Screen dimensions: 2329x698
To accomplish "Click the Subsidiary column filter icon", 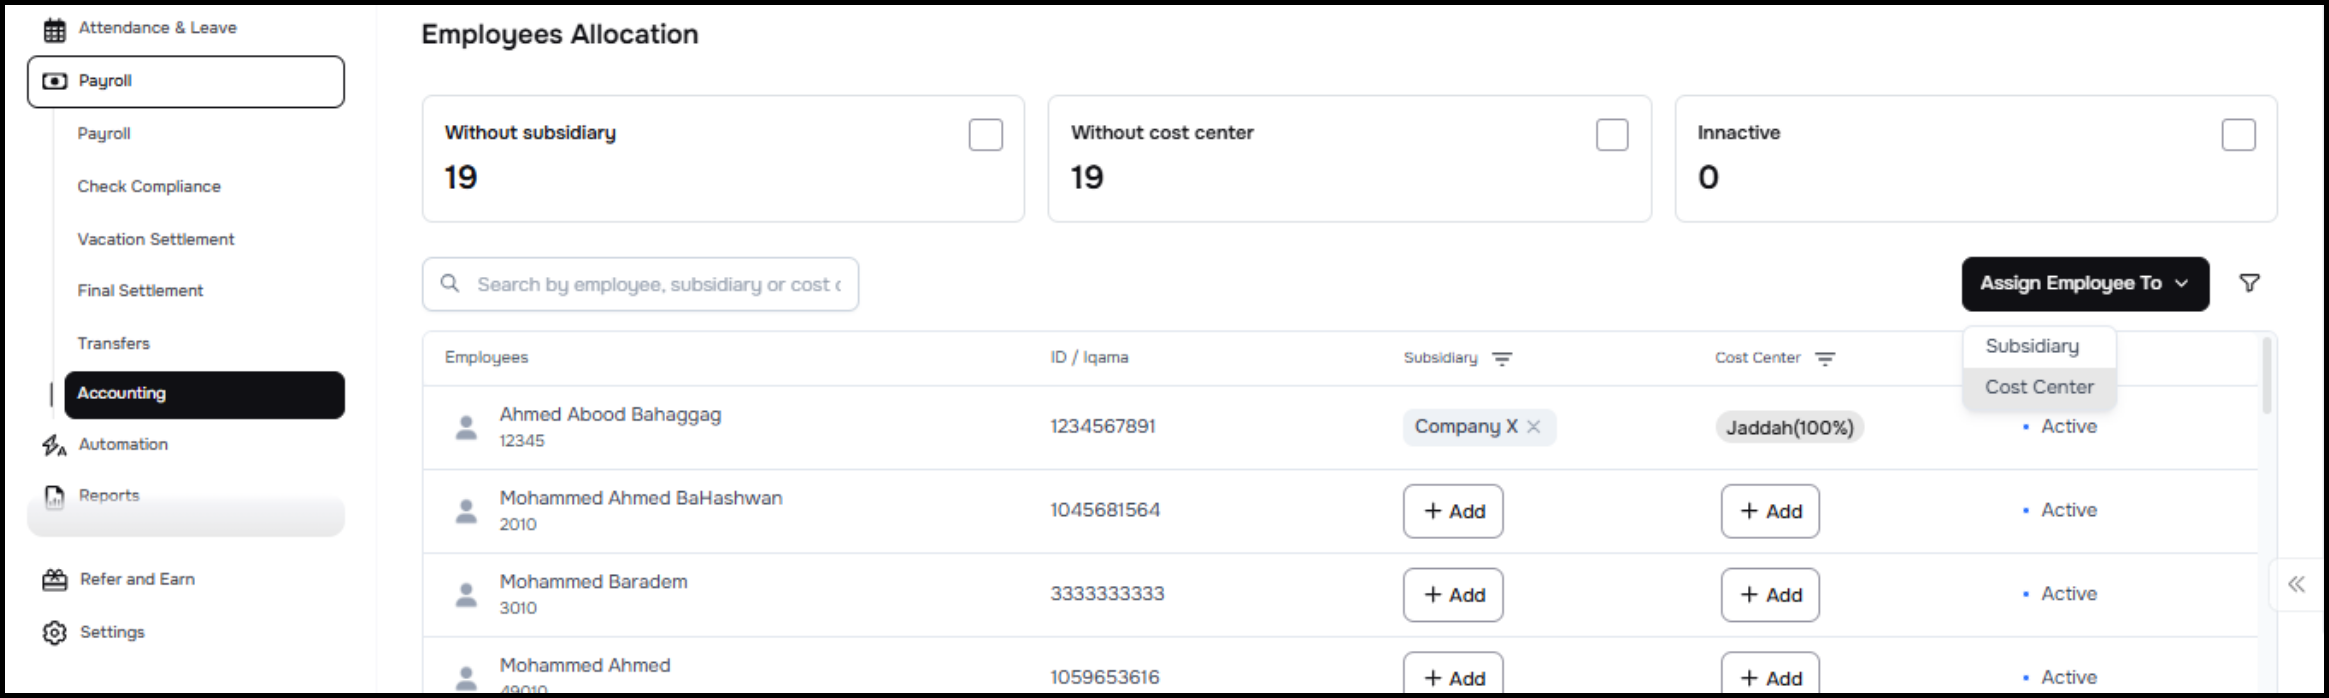I will (x=1502, y=359).
